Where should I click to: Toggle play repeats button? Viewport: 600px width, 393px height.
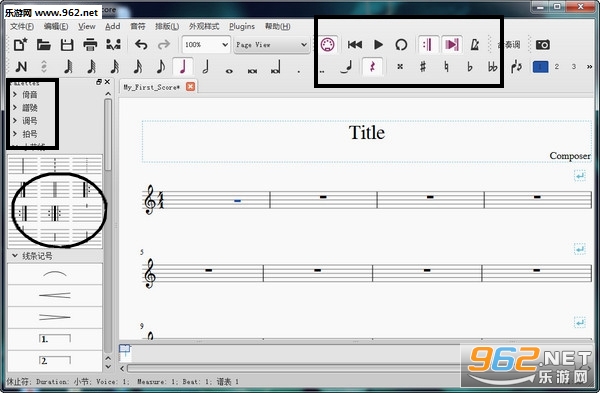click(x=428, y=45)
